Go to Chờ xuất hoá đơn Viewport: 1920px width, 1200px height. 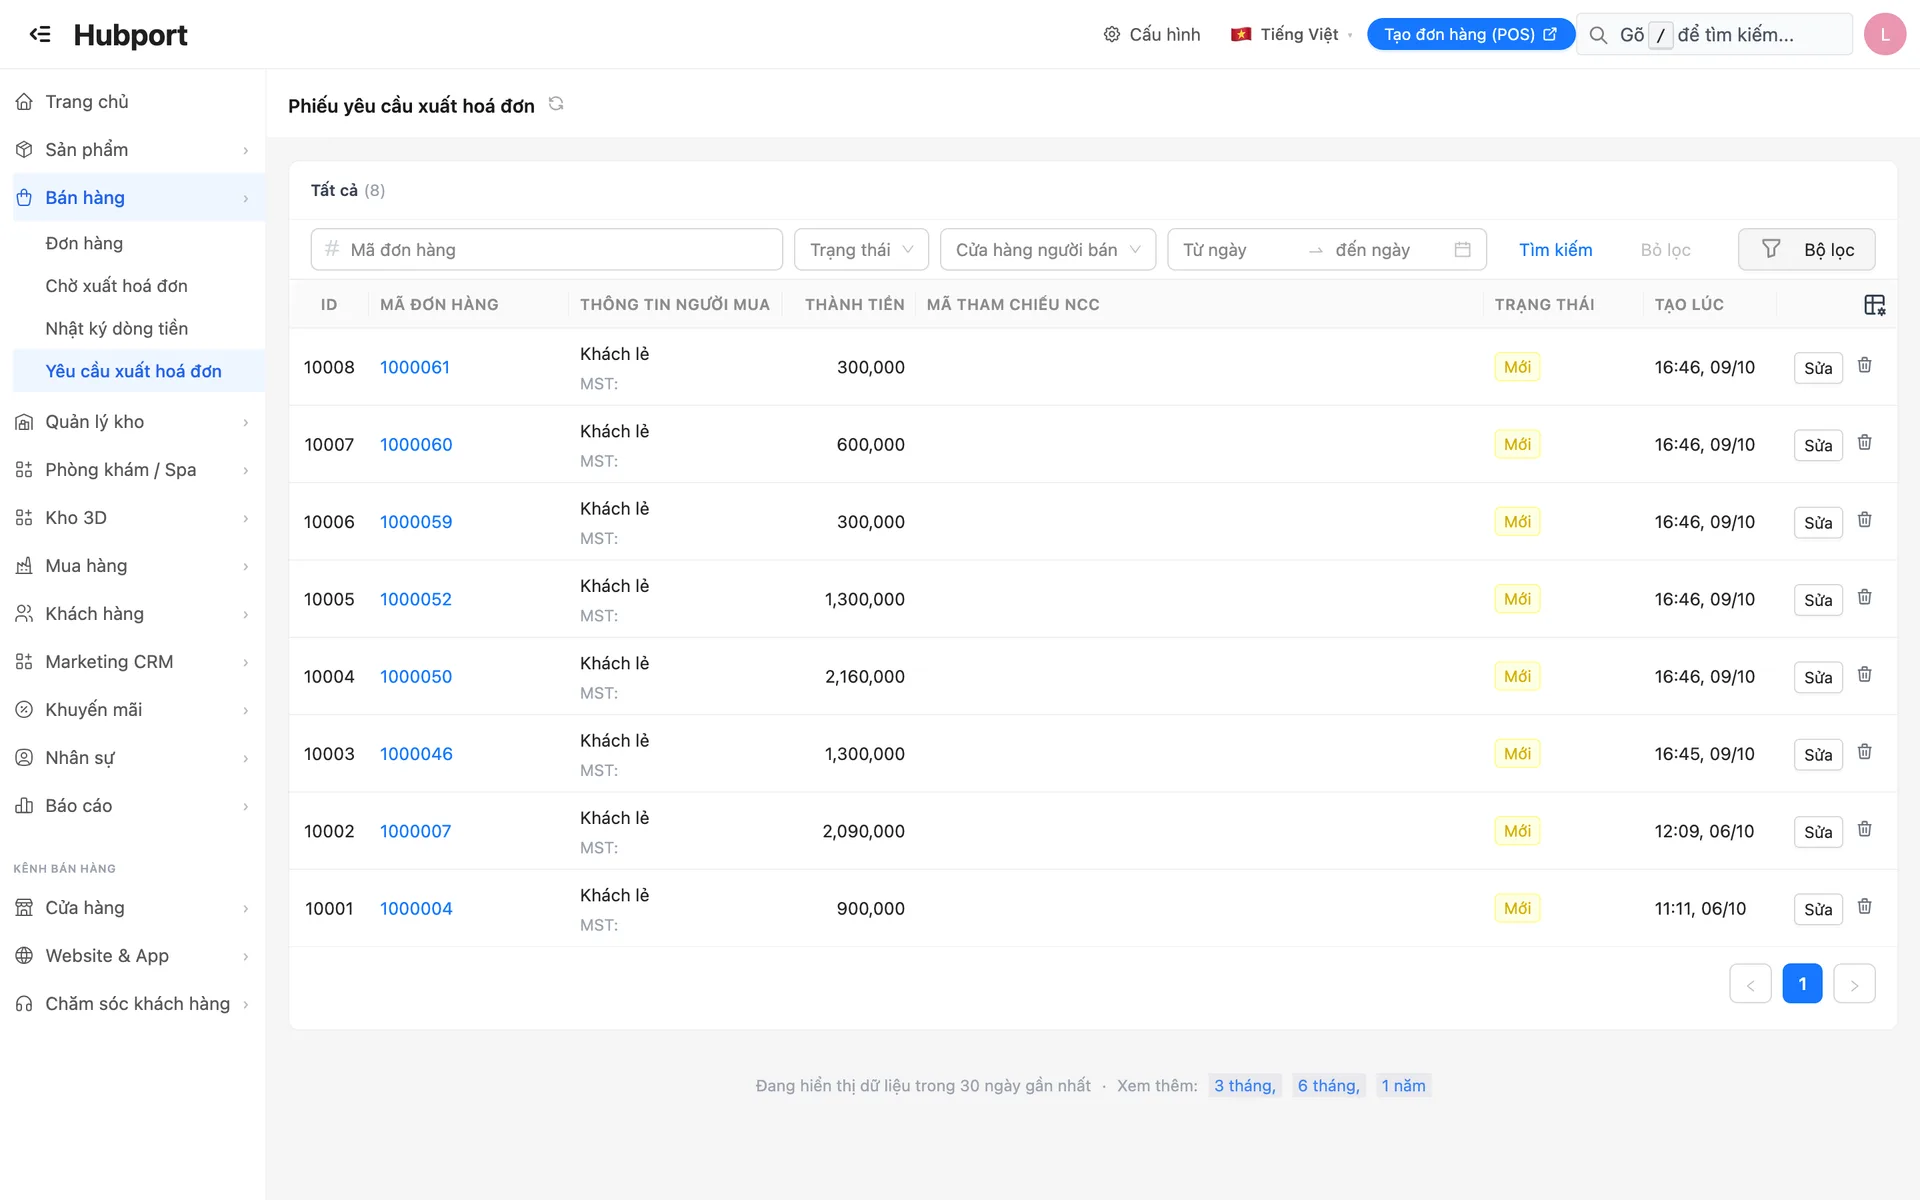coord(116,286)
